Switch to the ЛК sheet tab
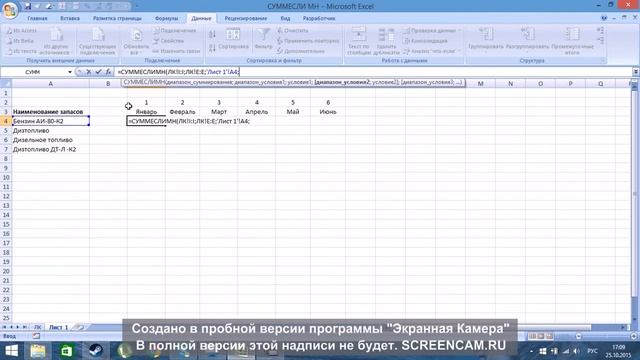Screen dimensions: 640x360 [x=37, y=327]
